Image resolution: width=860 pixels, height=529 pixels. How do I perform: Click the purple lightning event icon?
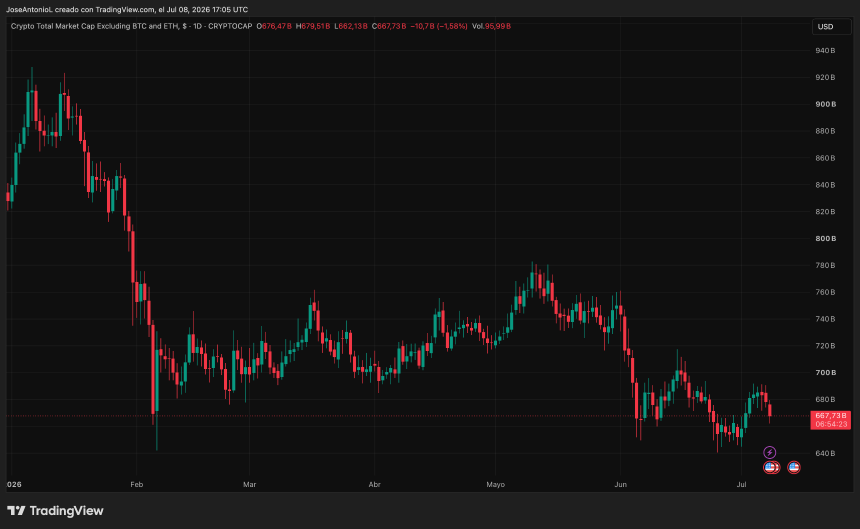click(770, 452)
